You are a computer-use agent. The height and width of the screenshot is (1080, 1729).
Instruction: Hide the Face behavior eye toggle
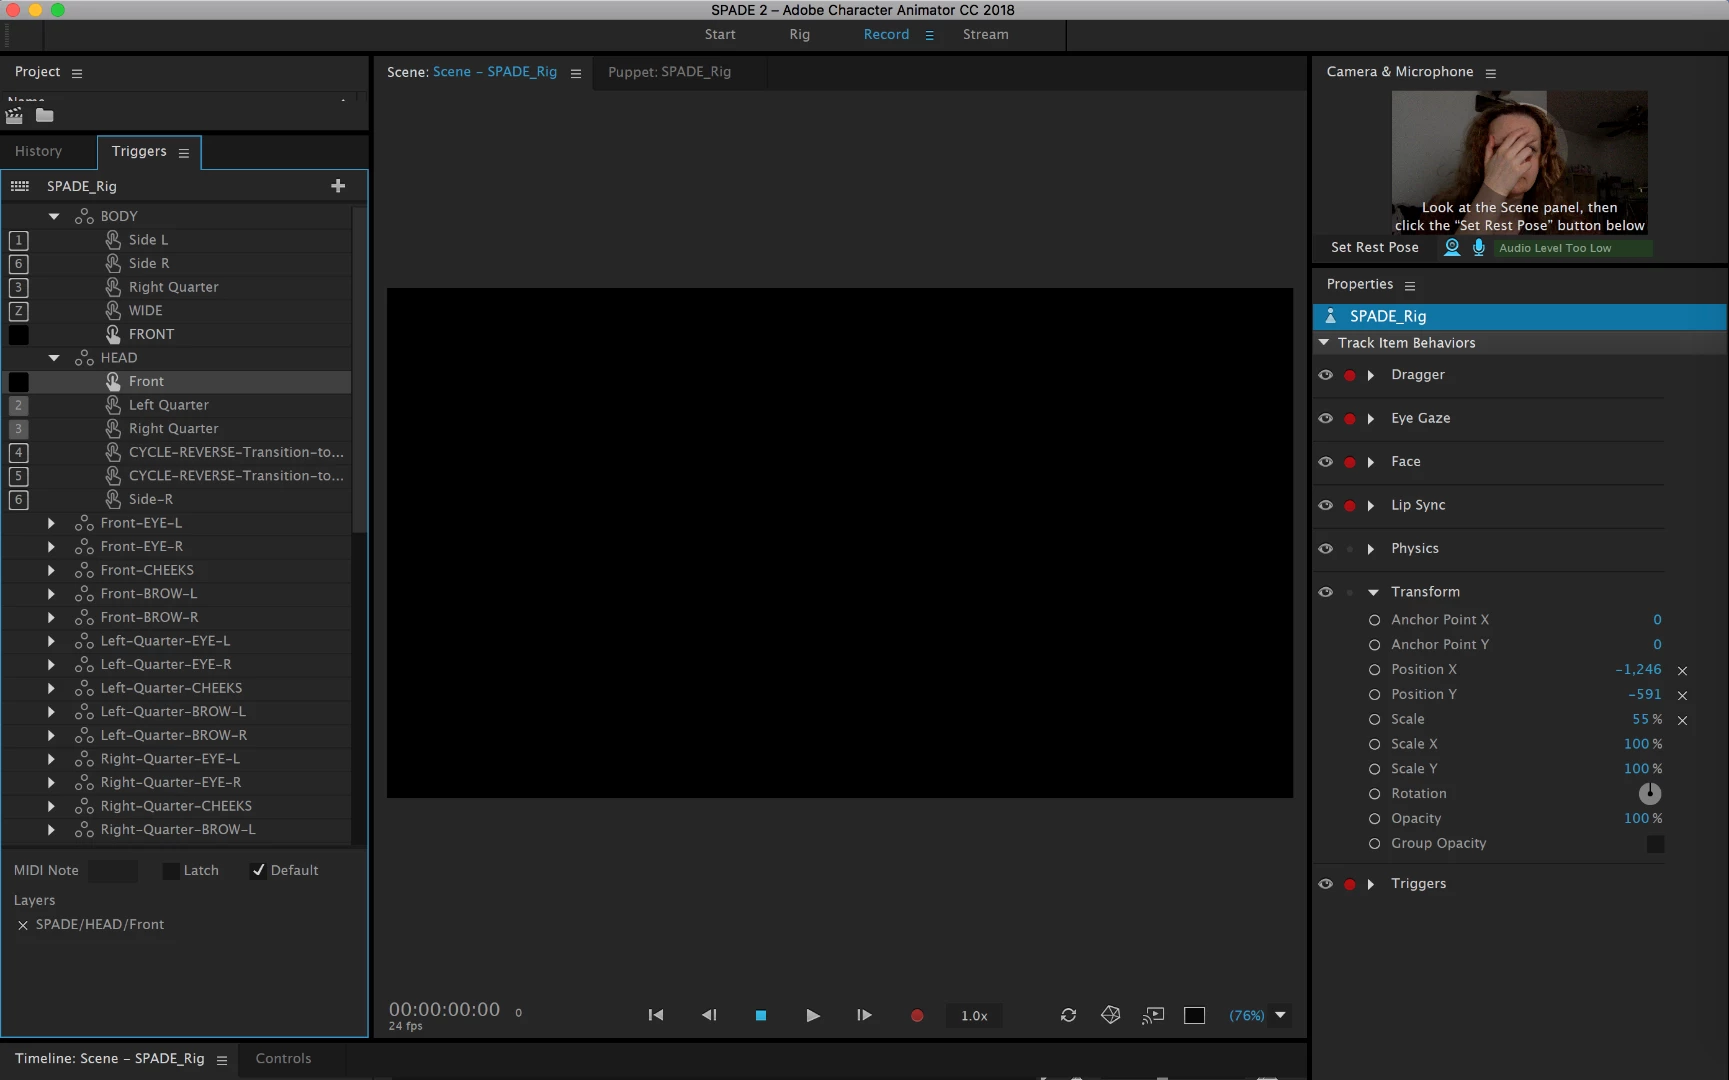click(1325, 462)
